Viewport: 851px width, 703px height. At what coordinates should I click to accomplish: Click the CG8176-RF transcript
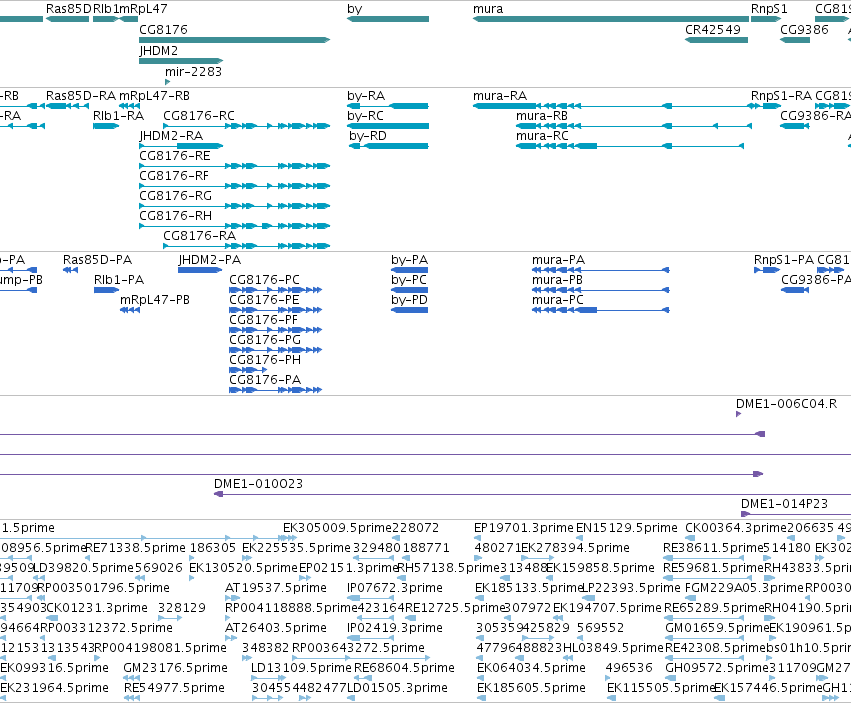(234, 186)
